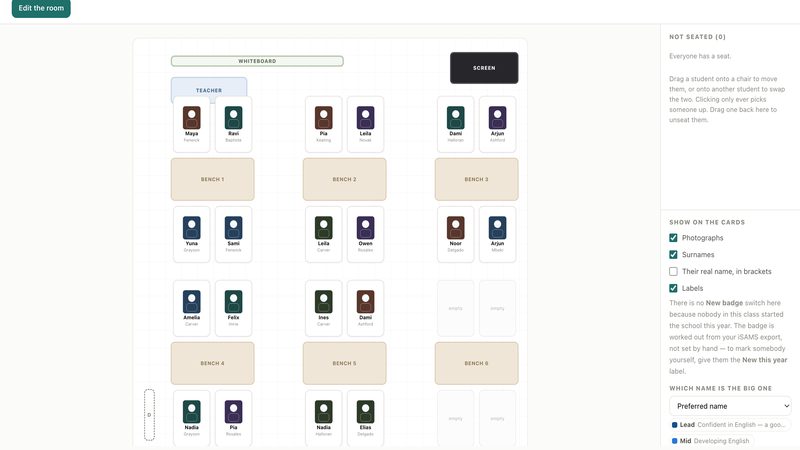Screen dimensions: 800x450
Task: Select Bench 1
Action: click(212, 179)
